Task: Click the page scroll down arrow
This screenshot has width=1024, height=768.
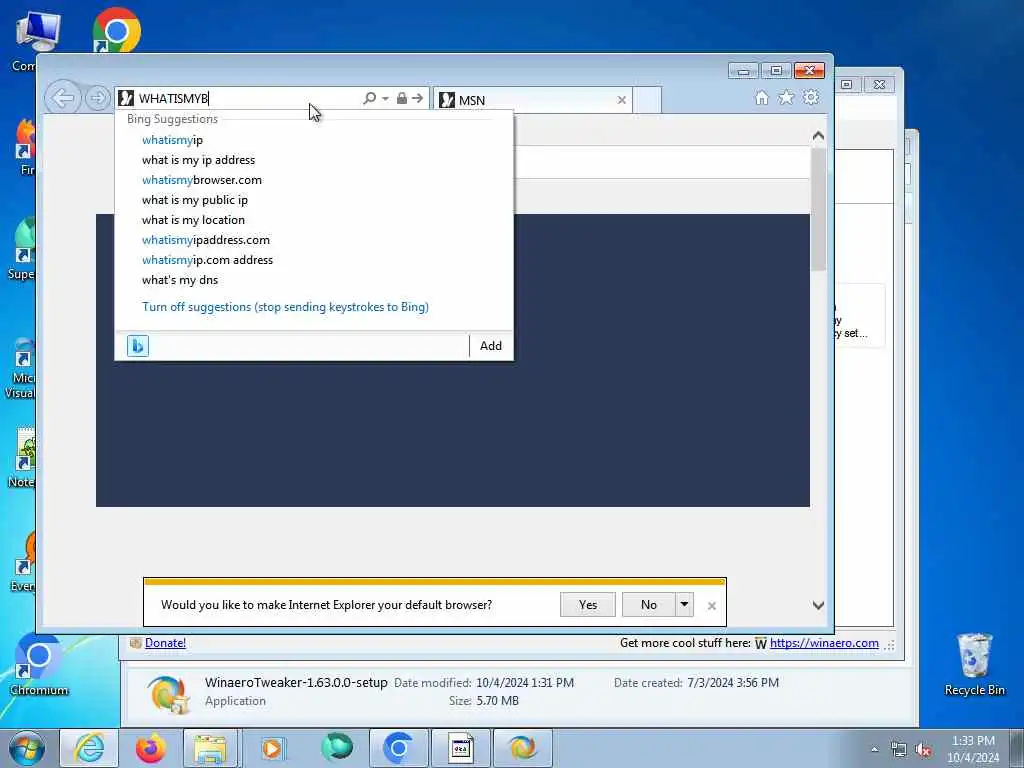Action: tap(818, 605)
